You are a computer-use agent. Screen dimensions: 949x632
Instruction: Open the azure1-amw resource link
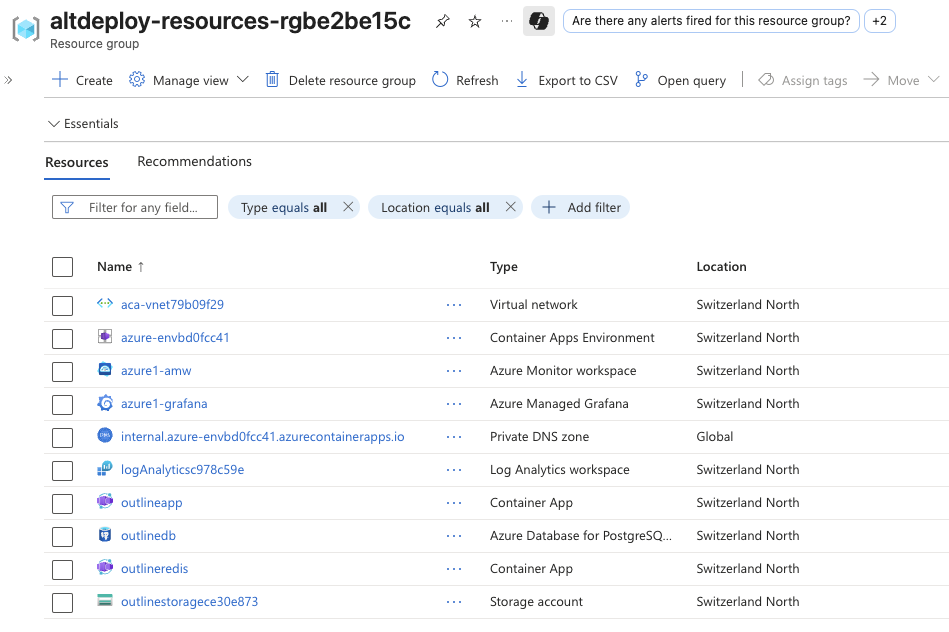156,370
